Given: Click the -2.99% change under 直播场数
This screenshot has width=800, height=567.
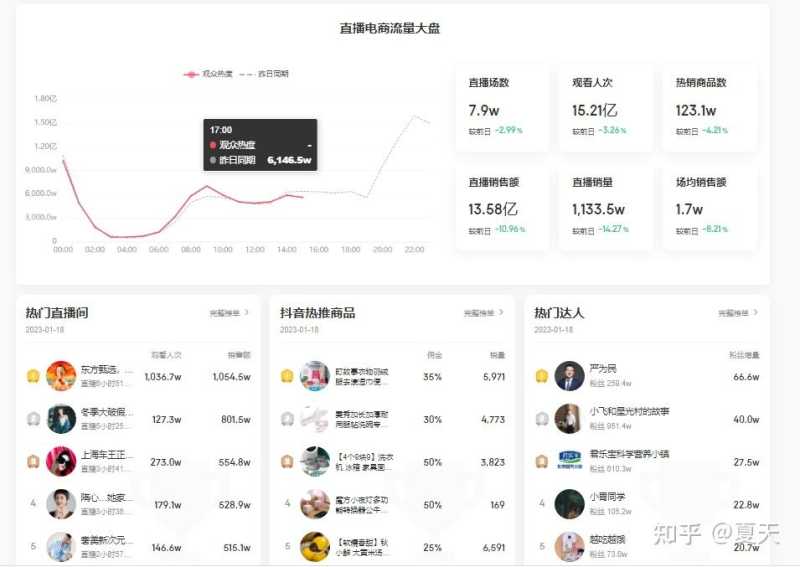Looking at the screenshot, I should click(509, 131).
